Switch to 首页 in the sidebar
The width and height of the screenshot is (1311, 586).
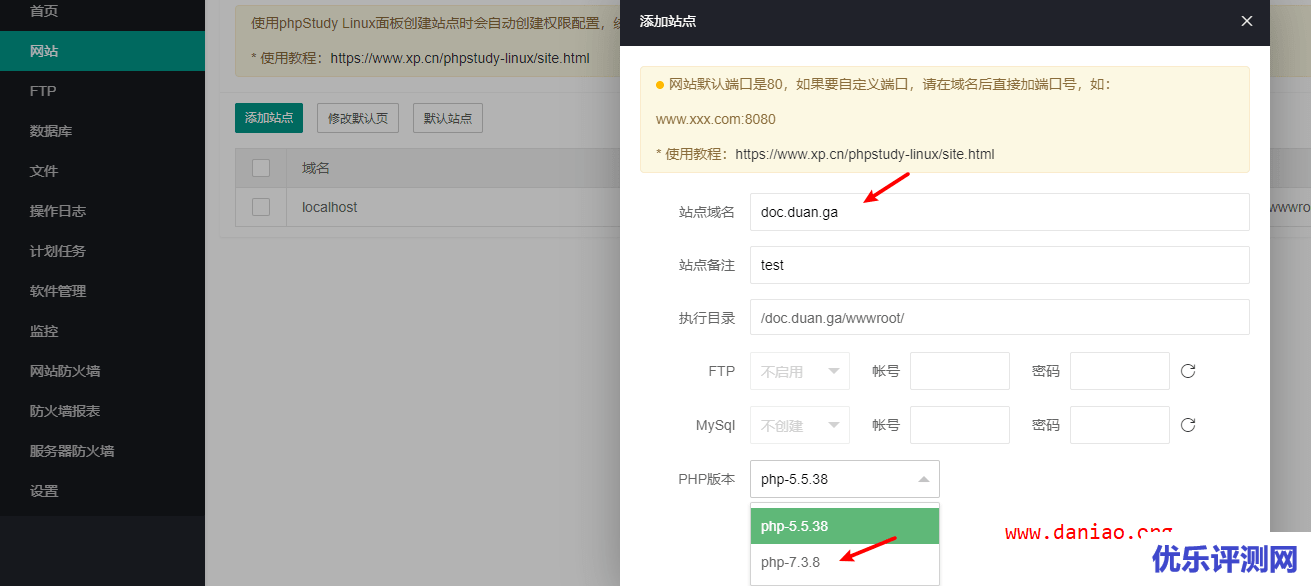(40, 10)
